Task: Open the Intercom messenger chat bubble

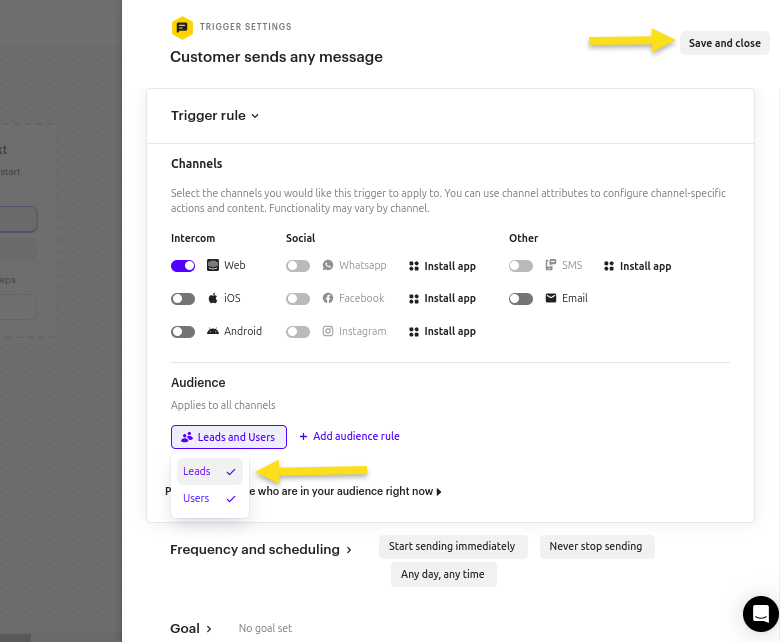Action: pos(761,614)
